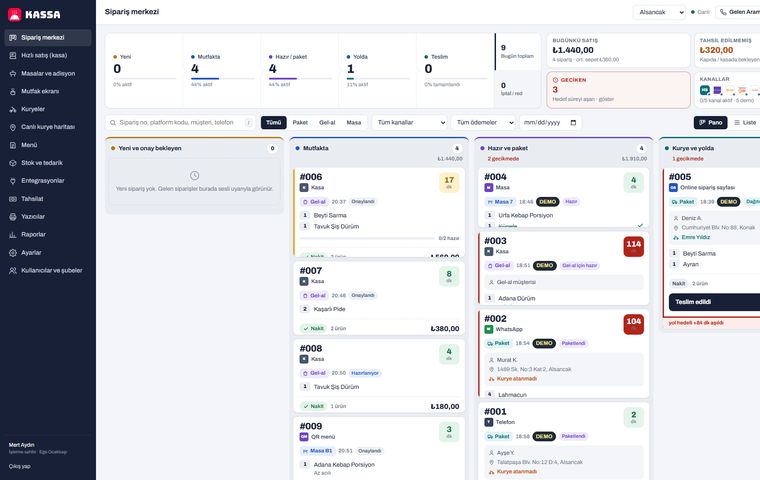Click the search magnifier icon
This screenshot has width=760, height=480.
pos(113,123)
